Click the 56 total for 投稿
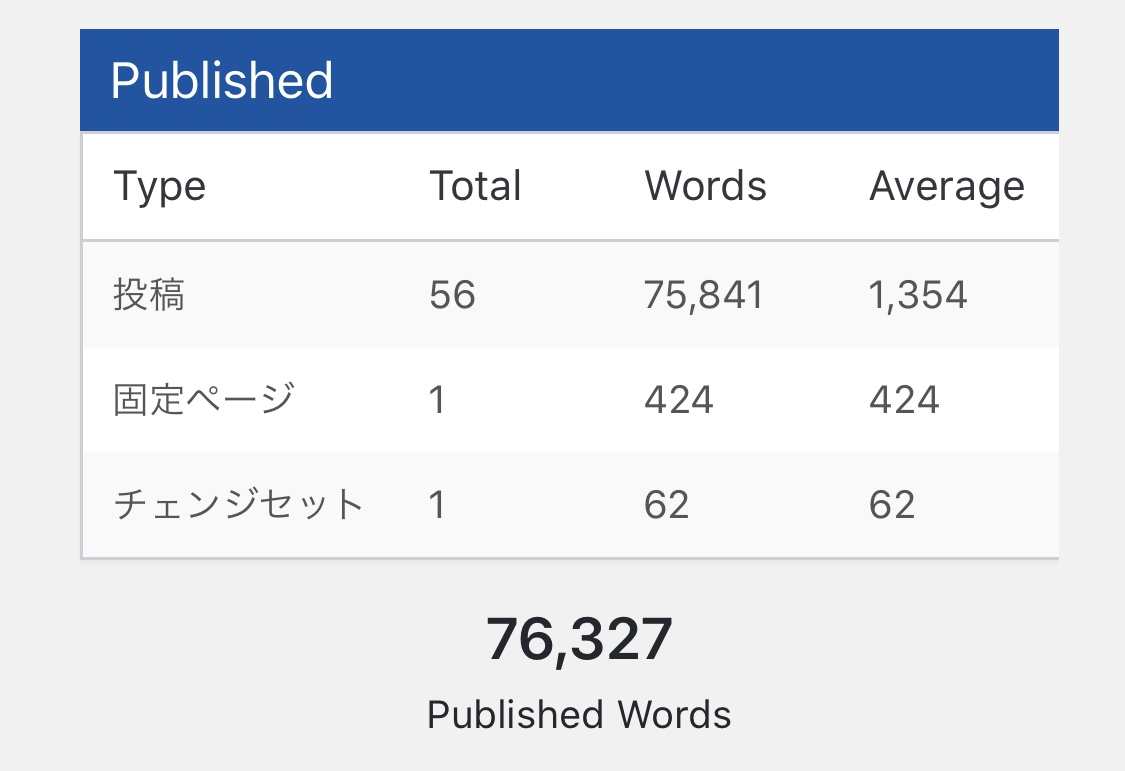This screenshot has height=771, width=1125. [x=452, y=295]
